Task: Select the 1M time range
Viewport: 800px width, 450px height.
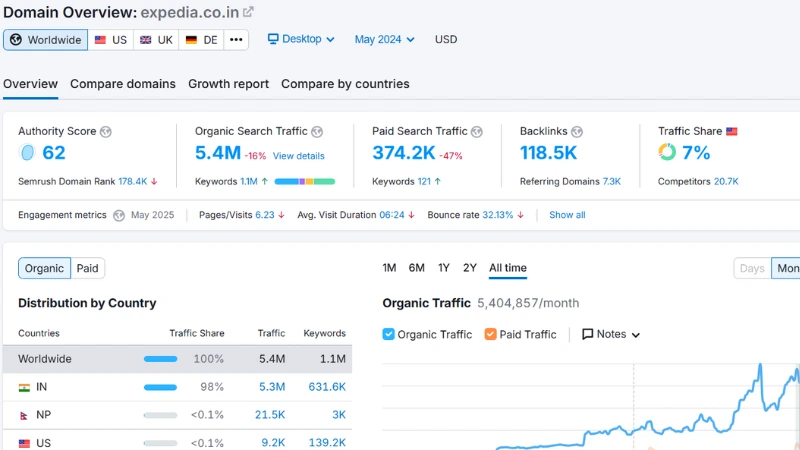Action: click(389, 268)
